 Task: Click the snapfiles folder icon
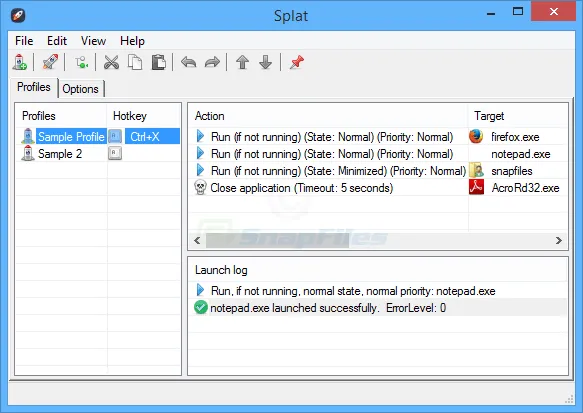[476, 170]
